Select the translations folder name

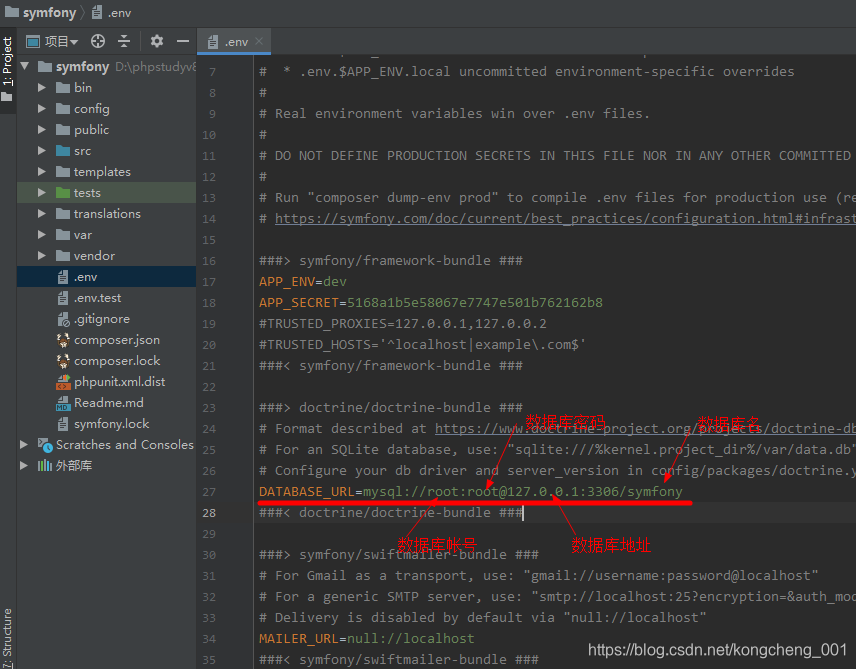107,214
